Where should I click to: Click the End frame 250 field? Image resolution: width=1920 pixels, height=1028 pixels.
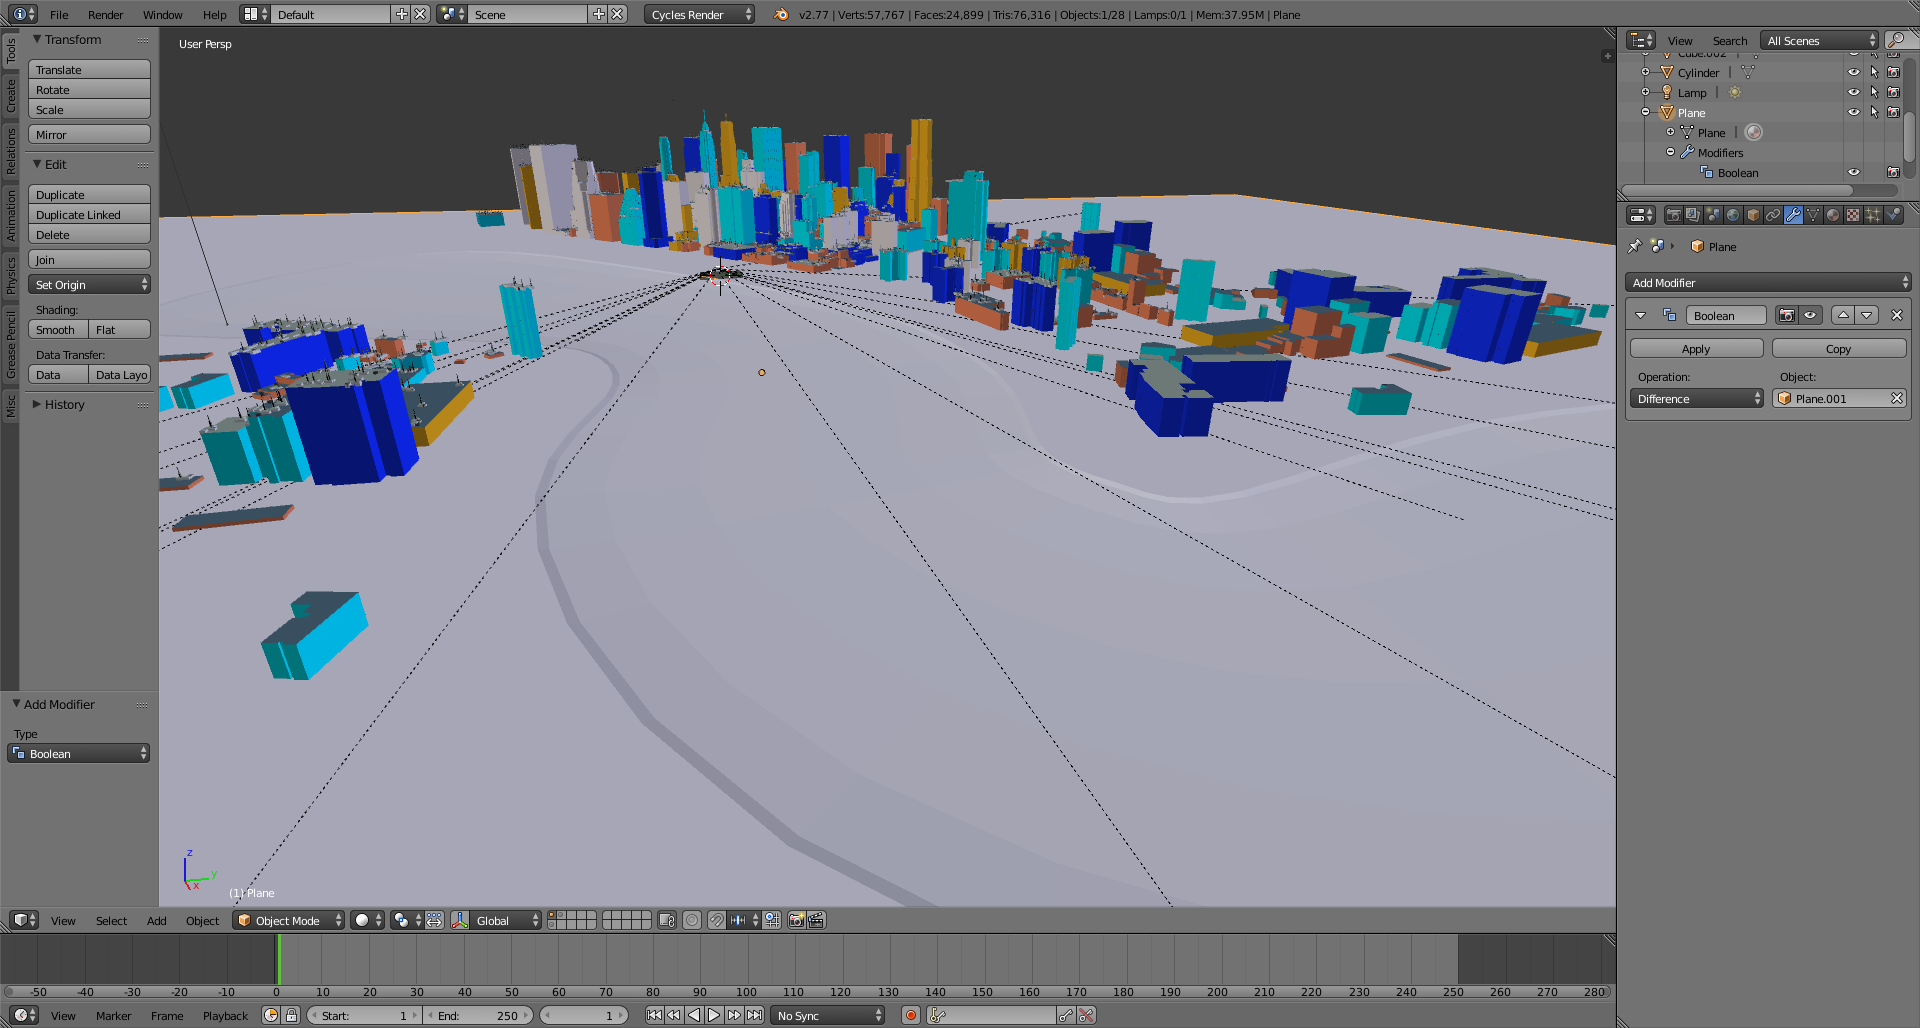[x=480, y=1015]
